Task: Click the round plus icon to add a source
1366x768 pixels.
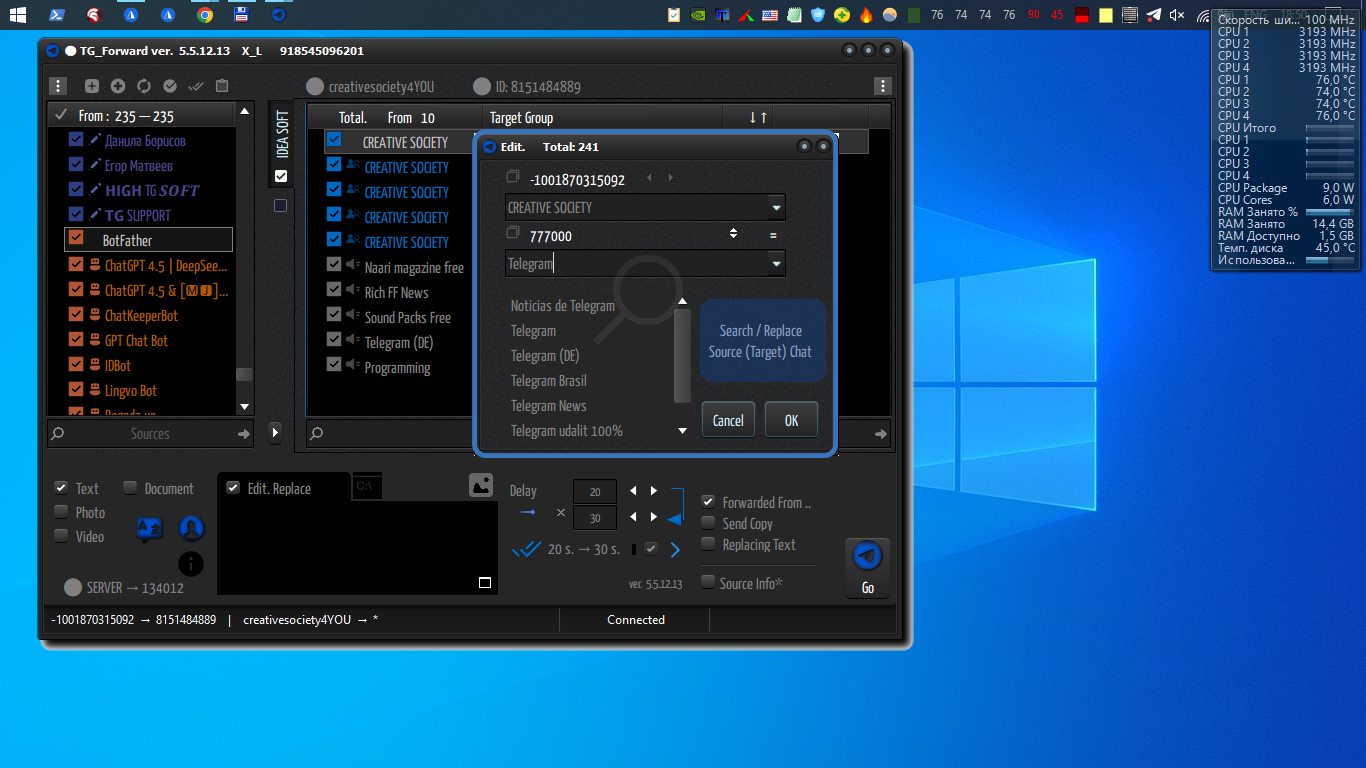Action: 117,86
